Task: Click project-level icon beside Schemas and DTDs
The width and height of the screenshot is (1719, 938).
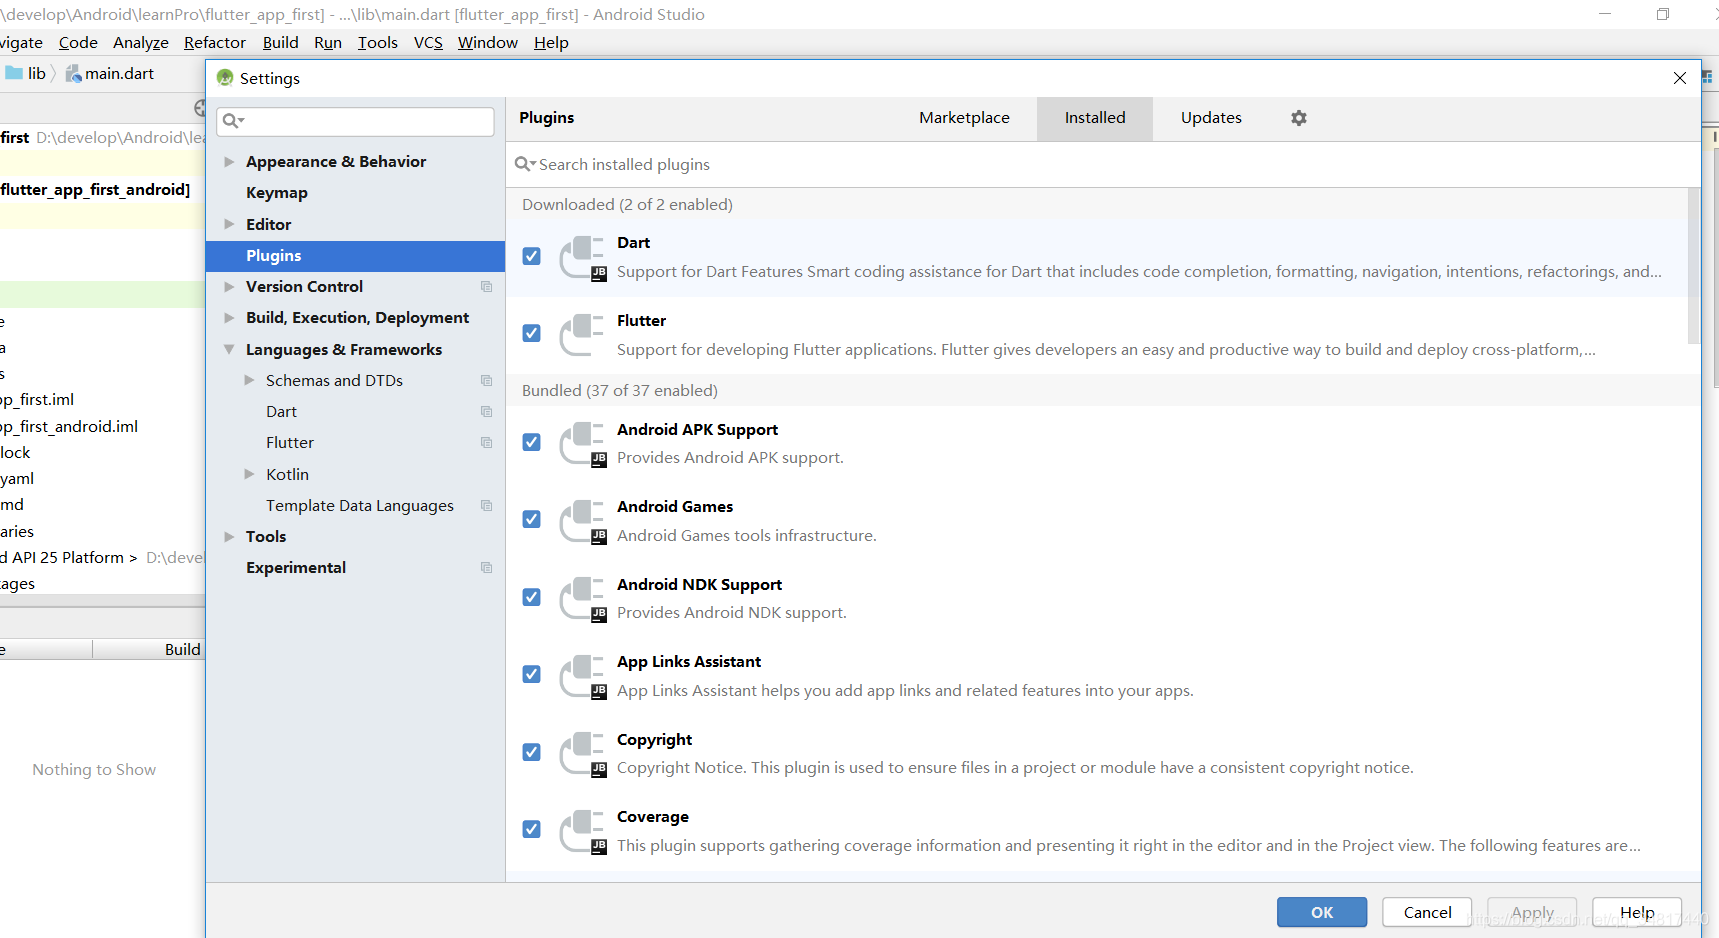Action: tap(487, 381)
